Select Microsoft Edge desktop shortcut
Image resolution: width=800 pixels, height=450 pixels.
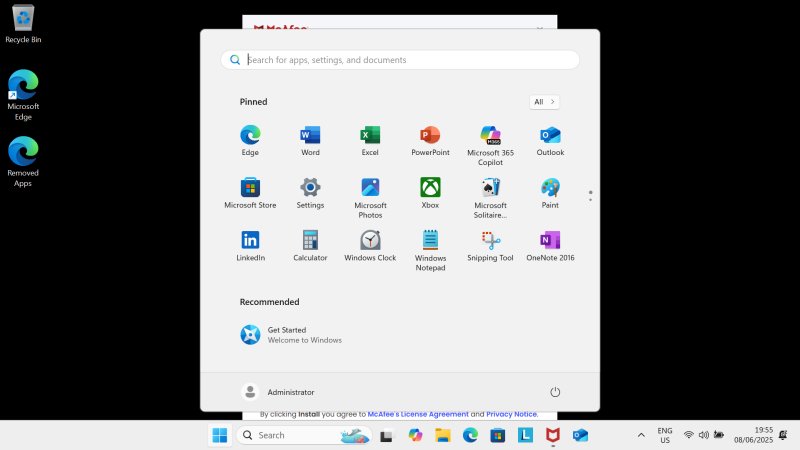click(x=23, y=95)
